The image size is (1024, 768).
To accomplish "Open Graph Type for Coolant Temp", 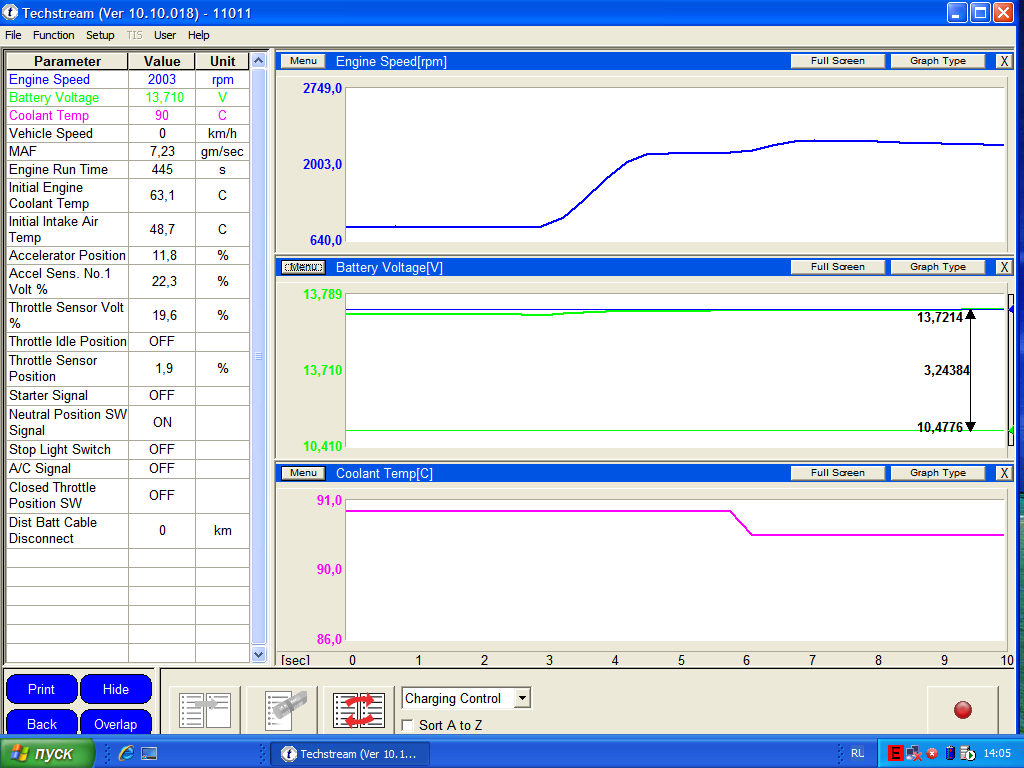I will coord(938,473).
